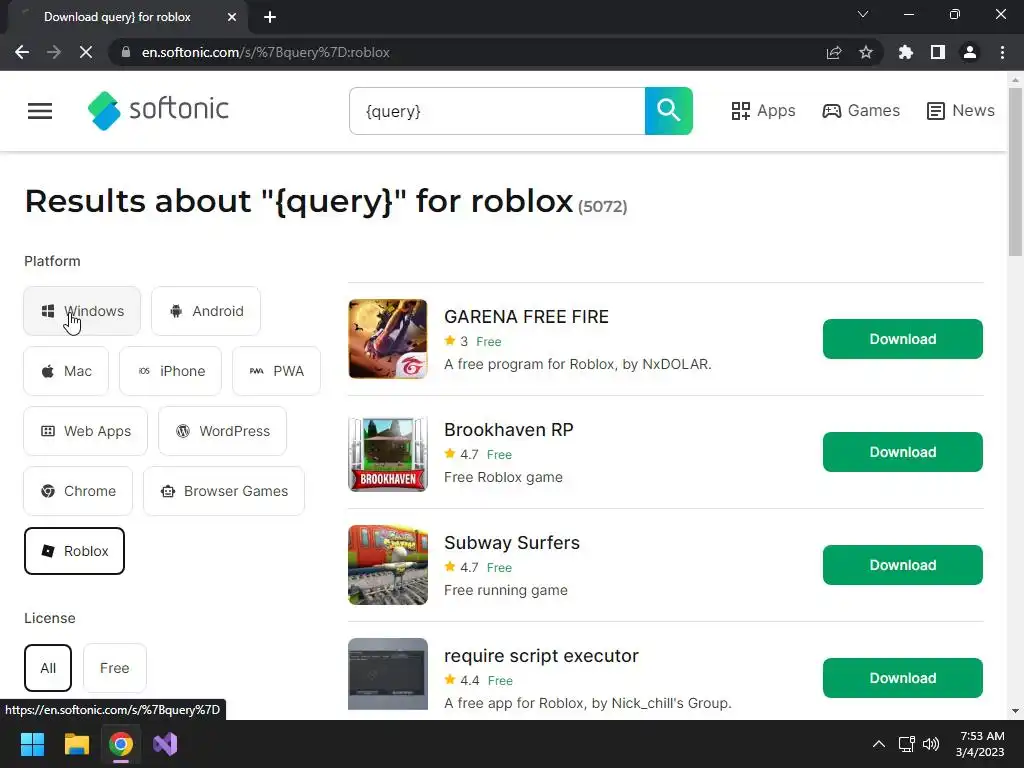Select the WordPress platform filter

coord(222,431)
